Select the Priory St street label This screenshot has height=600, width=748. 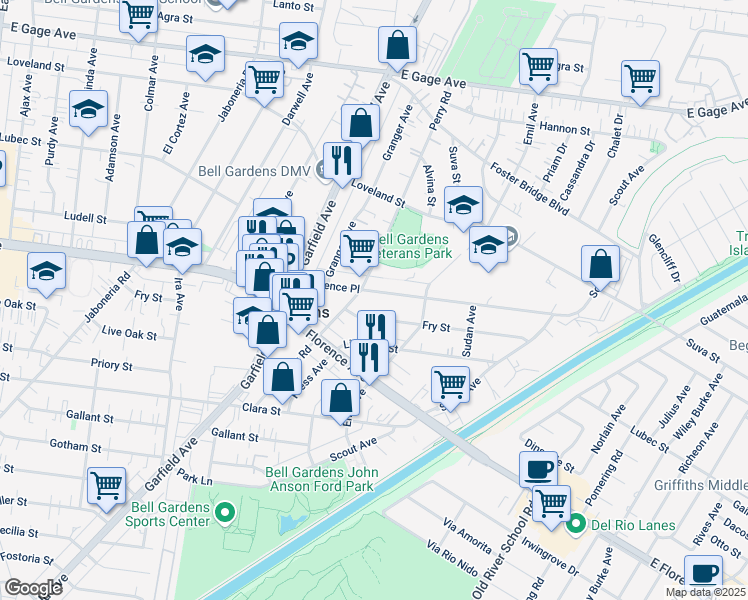point(112,365)
